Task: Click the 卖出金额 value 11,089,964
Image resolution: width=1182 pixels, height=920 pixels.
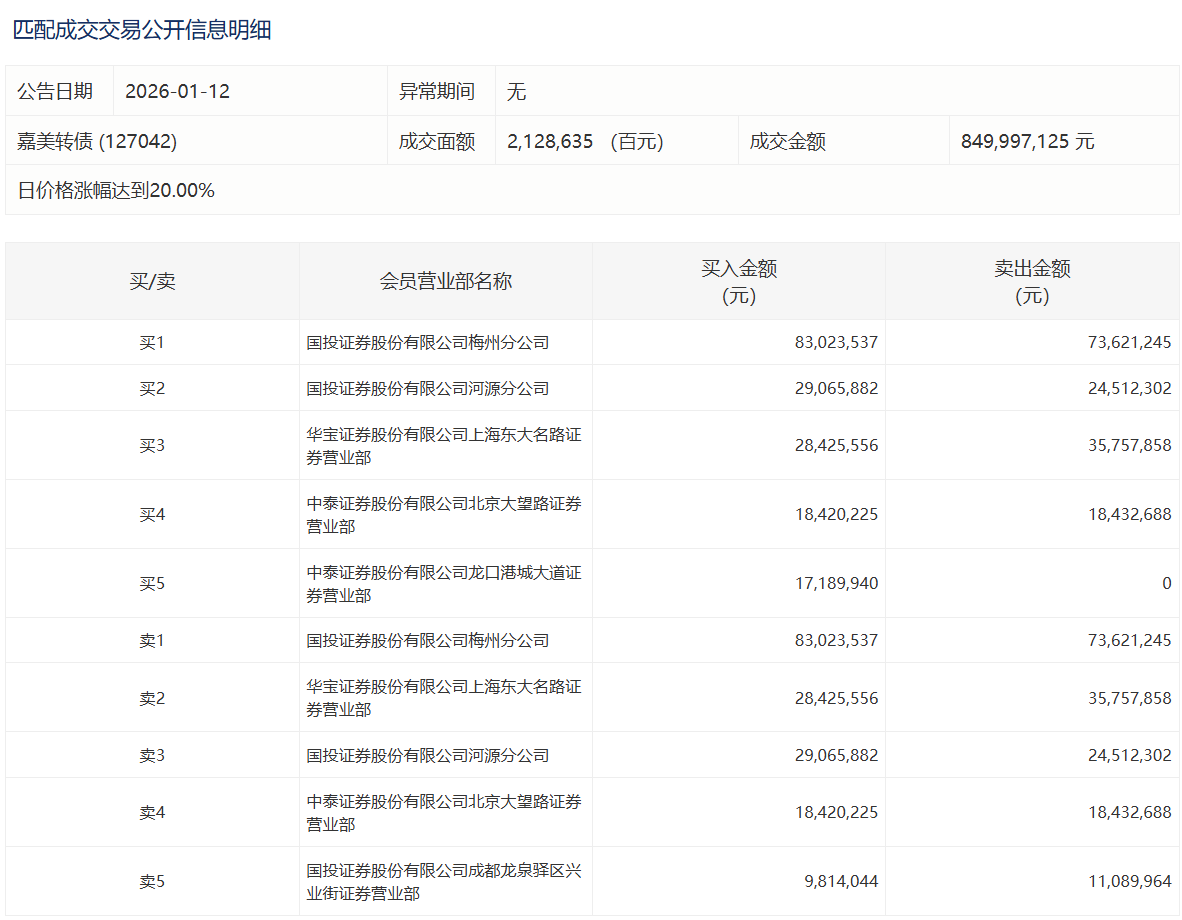Action: pos(1131,881)
